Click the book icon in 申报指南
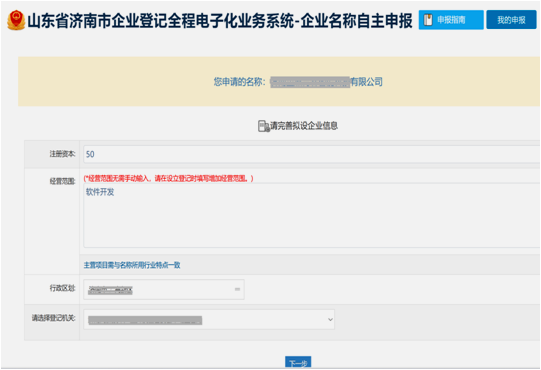 (428, 20)
